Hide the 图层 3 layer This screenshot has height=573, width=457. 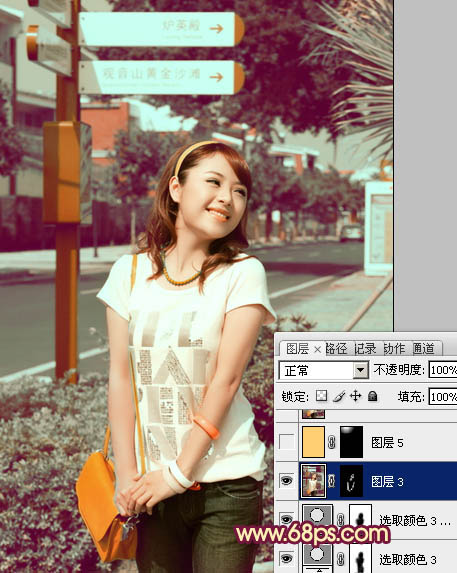pyautogui.click(x=286, y=481)
